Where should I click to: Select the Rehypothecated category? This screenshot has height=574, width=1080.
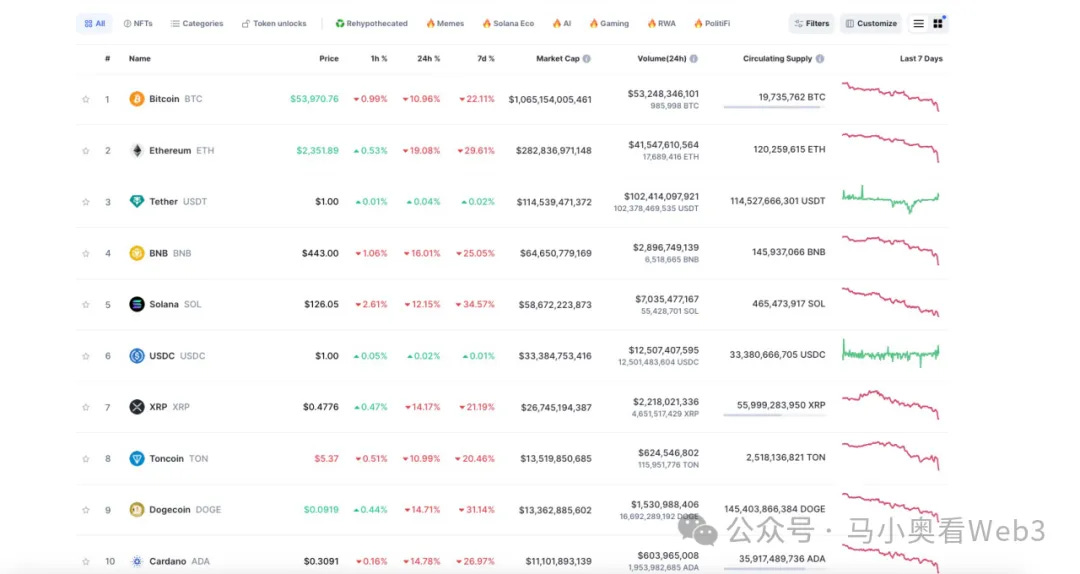tap(371, 23)
